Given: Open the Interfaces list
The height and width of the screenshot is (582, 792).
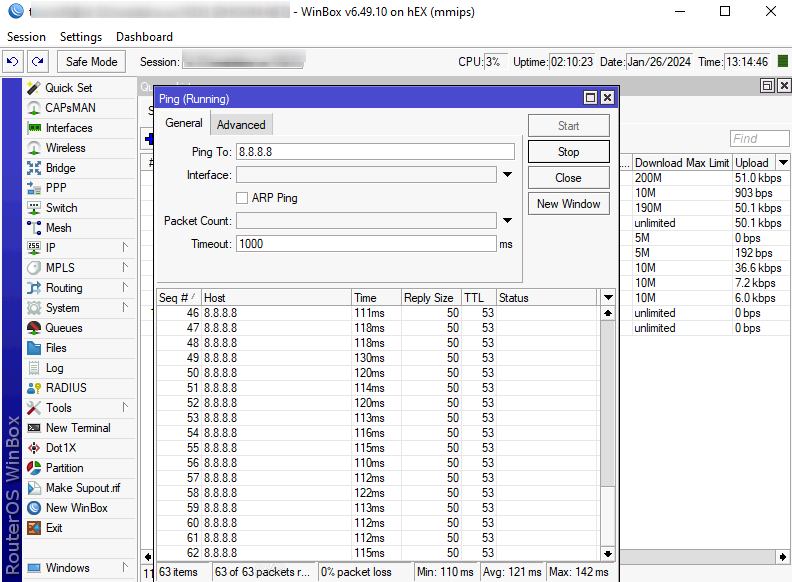Looking at the screenshot, I should pyautogui.click(x=69, y=128).
